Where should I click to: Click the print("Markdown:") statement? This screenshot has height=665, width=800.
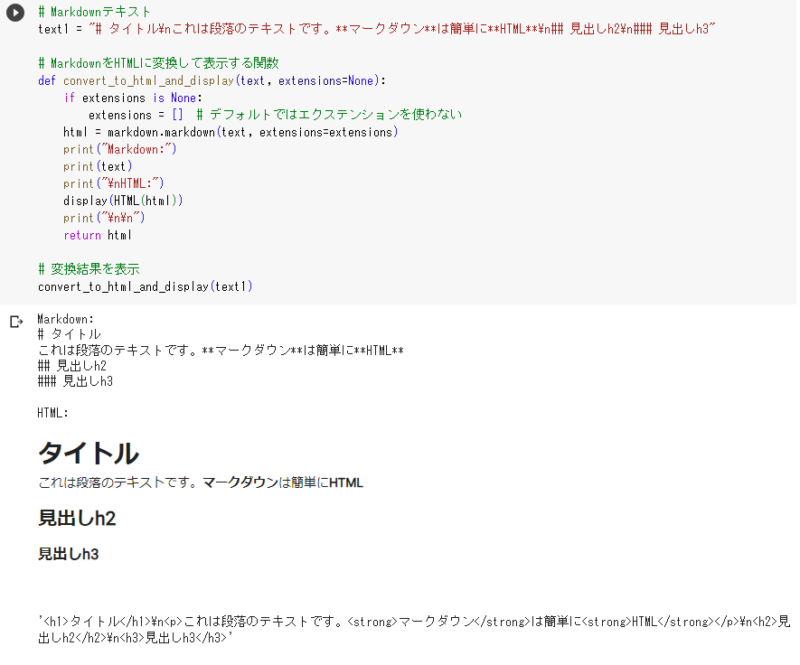tap(119, 149)
